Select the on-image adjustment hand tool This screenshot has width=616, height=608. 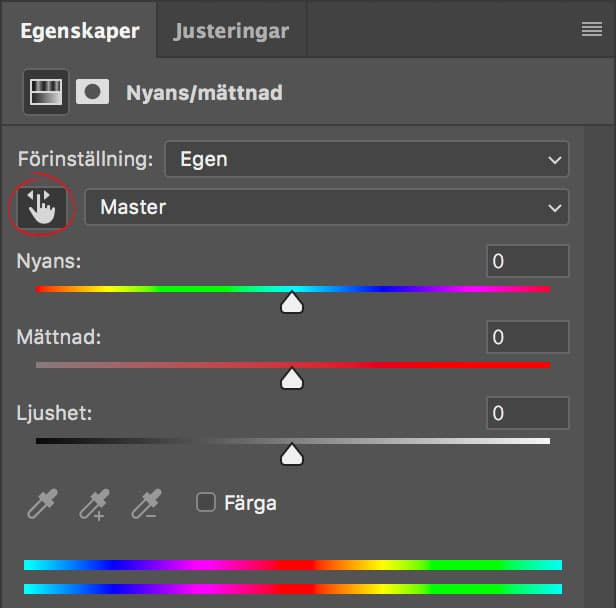42,207
